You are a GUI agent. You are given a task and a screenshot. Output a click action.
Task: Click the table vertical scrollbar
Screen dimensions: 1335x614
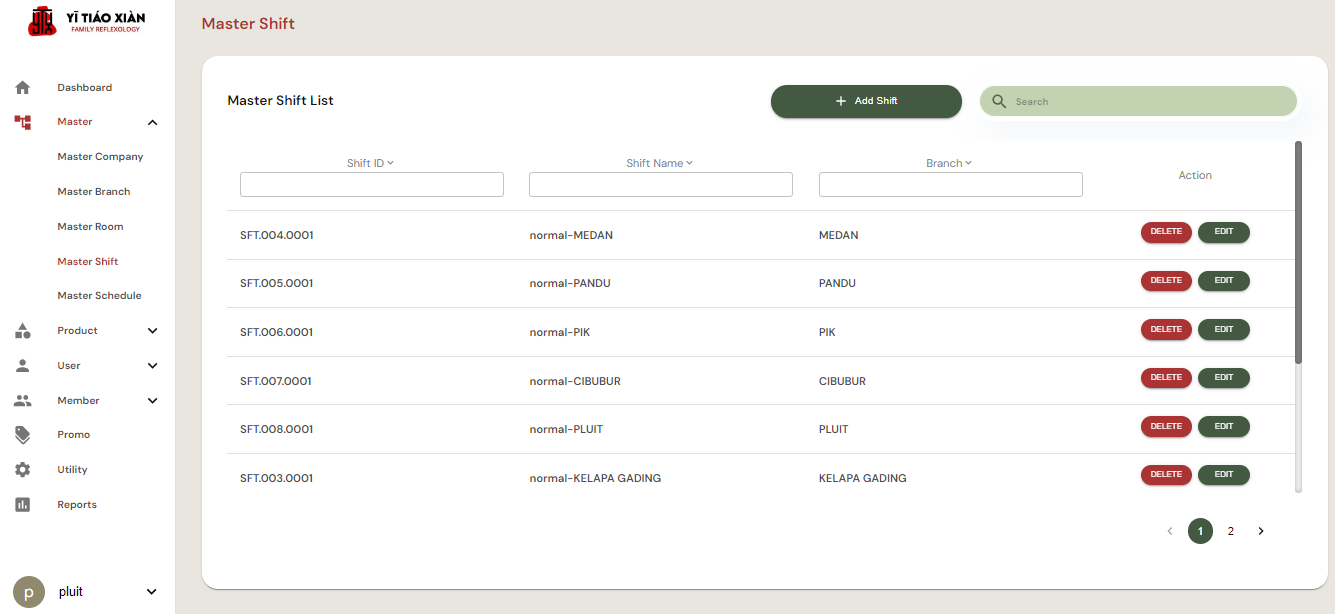tap(1298, 252)
